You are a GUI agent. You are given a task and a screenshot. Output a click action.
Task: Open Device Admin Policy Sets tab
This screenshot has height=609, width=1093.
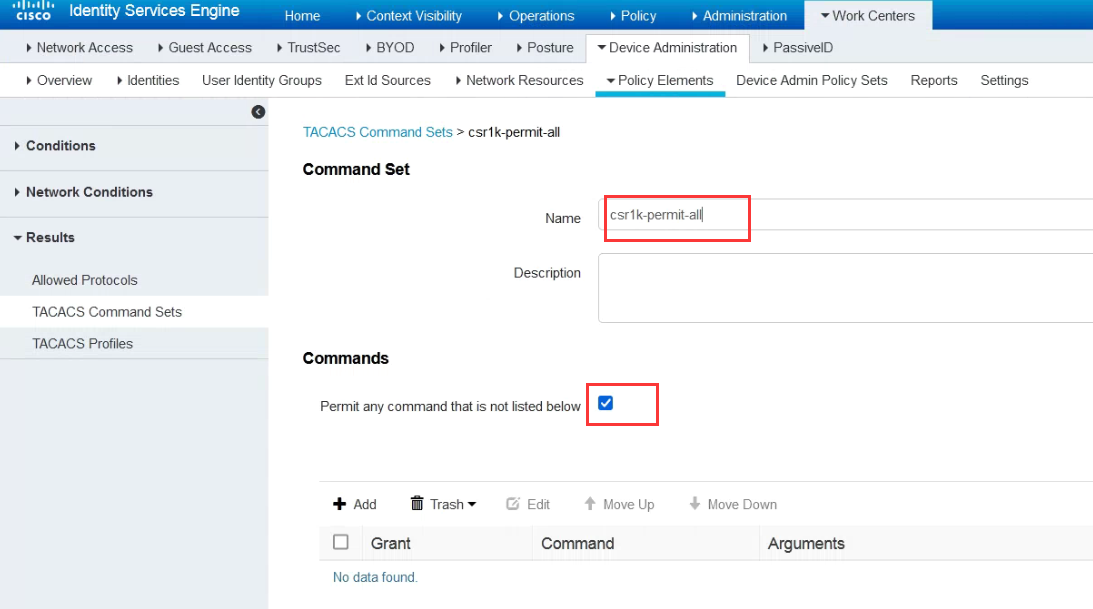tap(811, 80)
